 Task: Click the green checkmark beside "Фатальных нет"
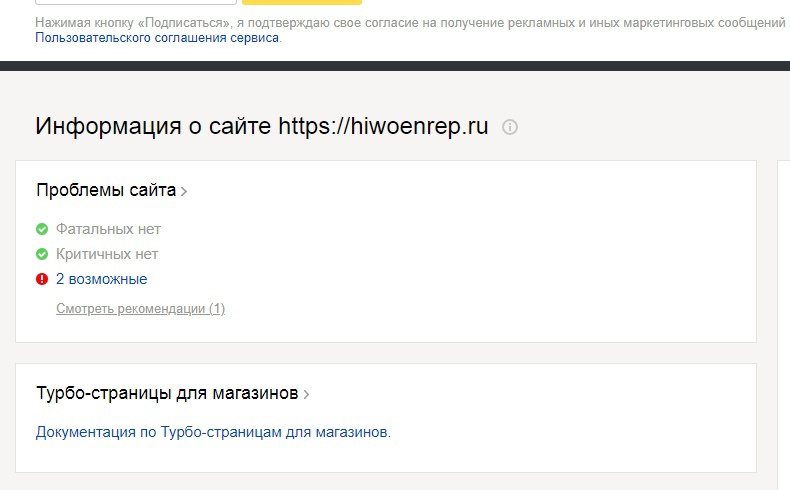click(42, 229)
